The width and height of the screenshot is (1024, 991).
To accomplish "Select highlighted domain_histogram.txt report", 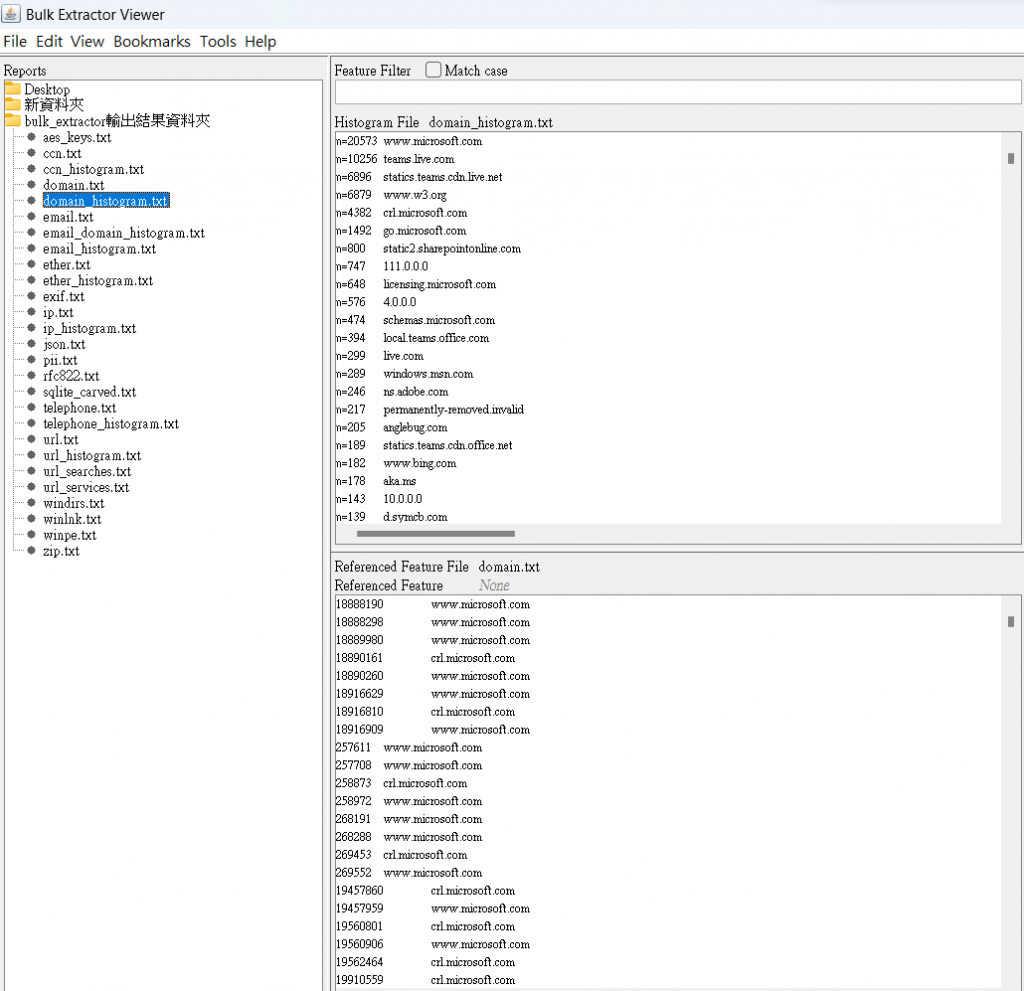I will coord(106,201).
